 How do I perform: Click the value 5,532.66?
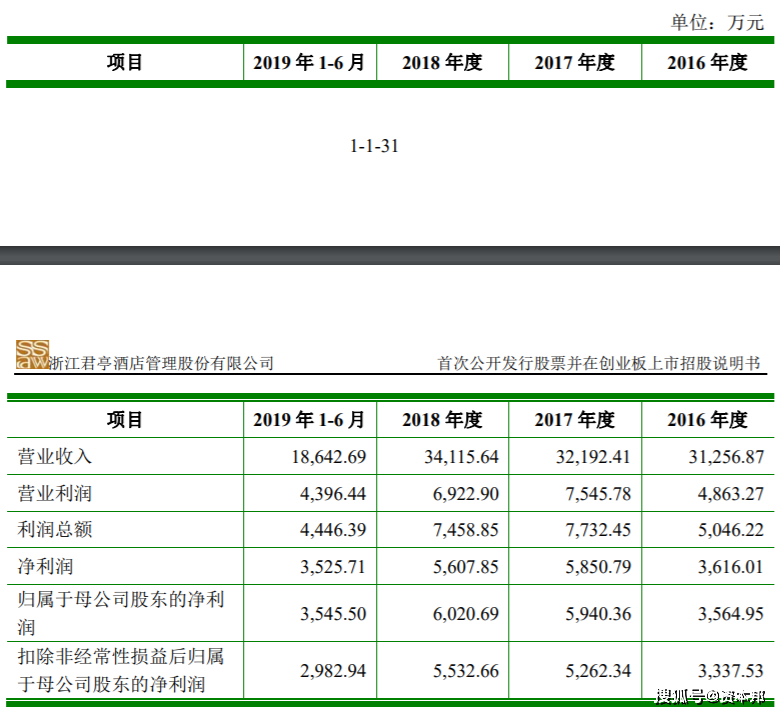[466, 671]
